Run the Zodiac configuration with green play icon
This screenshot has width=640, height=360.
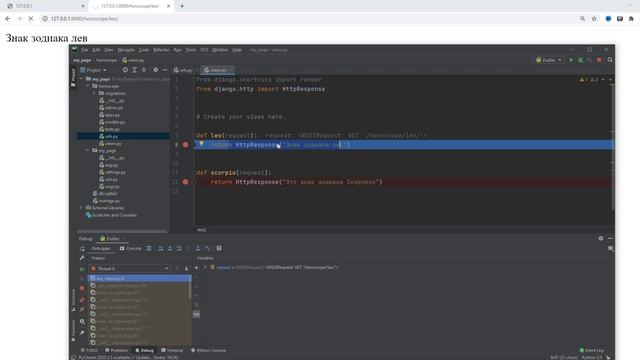pos(571,60)
